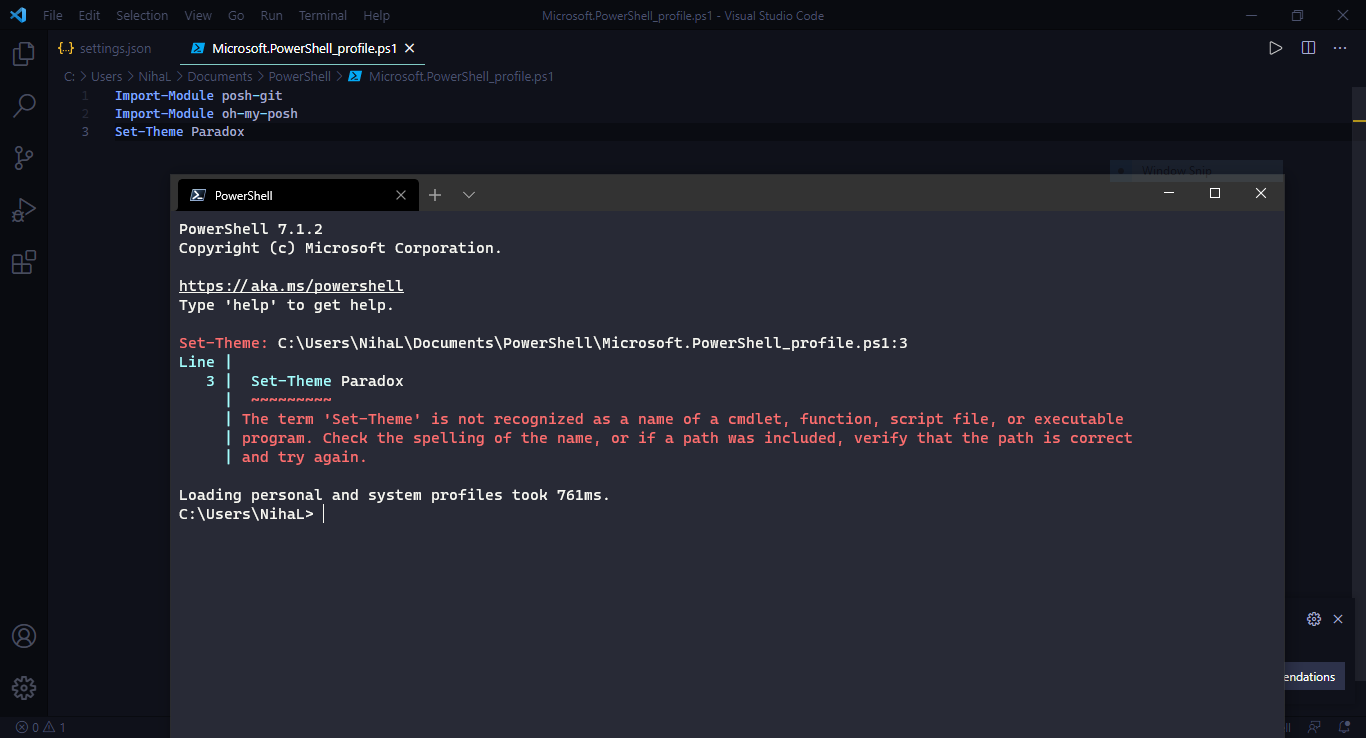Open the aka.ms/powershell link
The width and height of the screenshot is (1366, 738).
click(291, 285)
